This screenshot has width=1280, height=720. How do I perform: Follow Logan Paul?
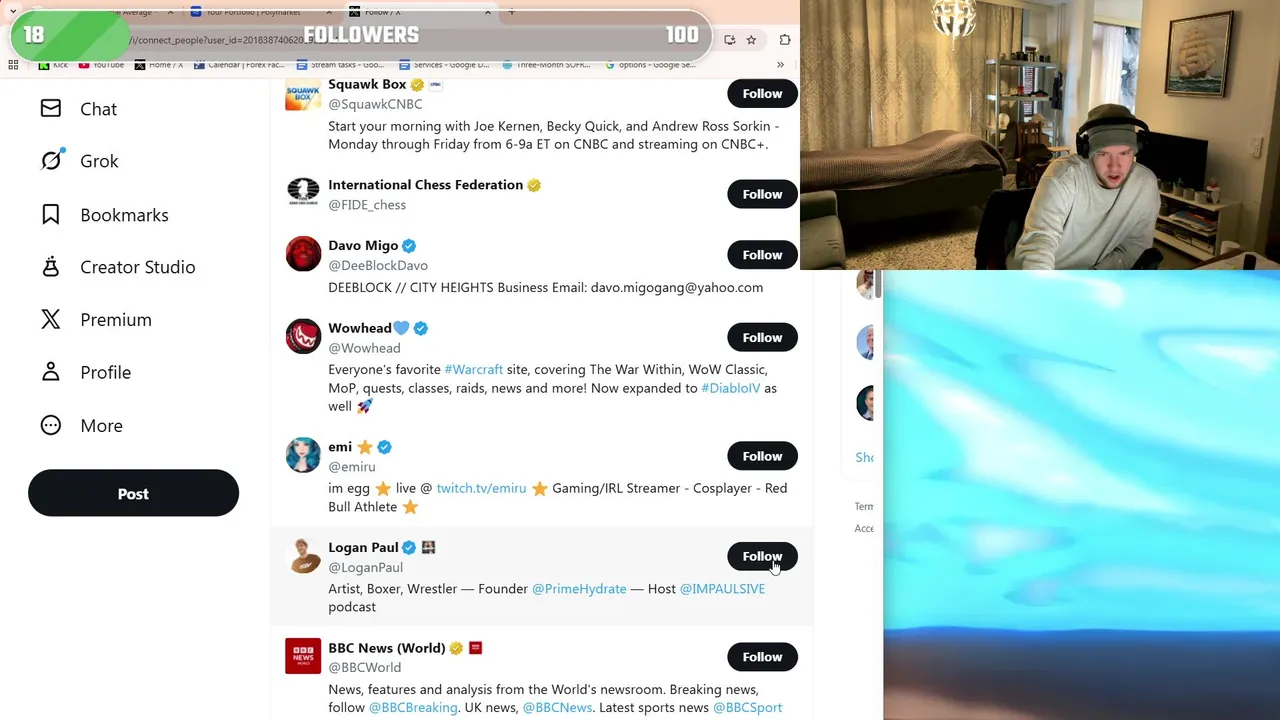coord(762,556)
